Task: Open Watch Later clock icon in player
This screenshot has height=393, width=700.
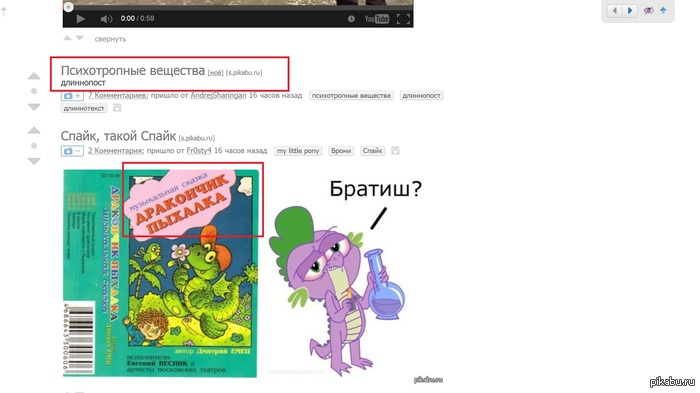Action: click(x=351, y=19)
